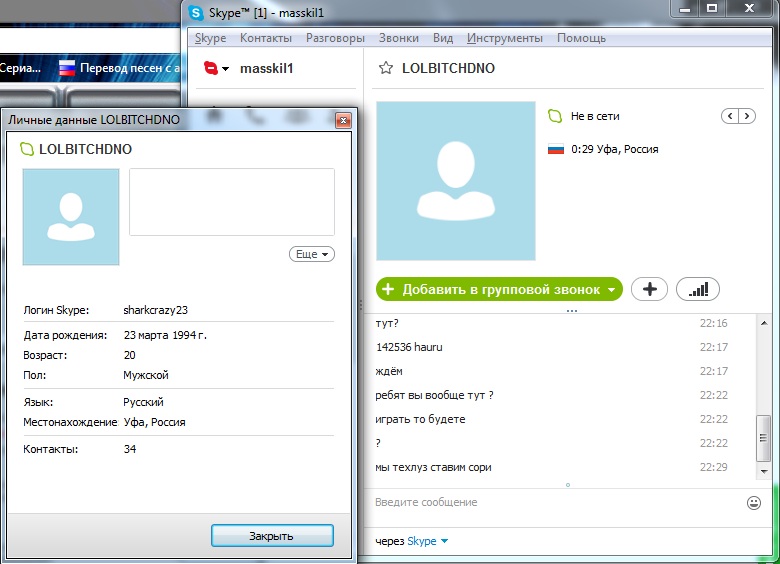The height and width of the screenshot is (564, 780).
Task: Click the favorite star next to LOLBITCHDNO
Action: pos(386,68)
